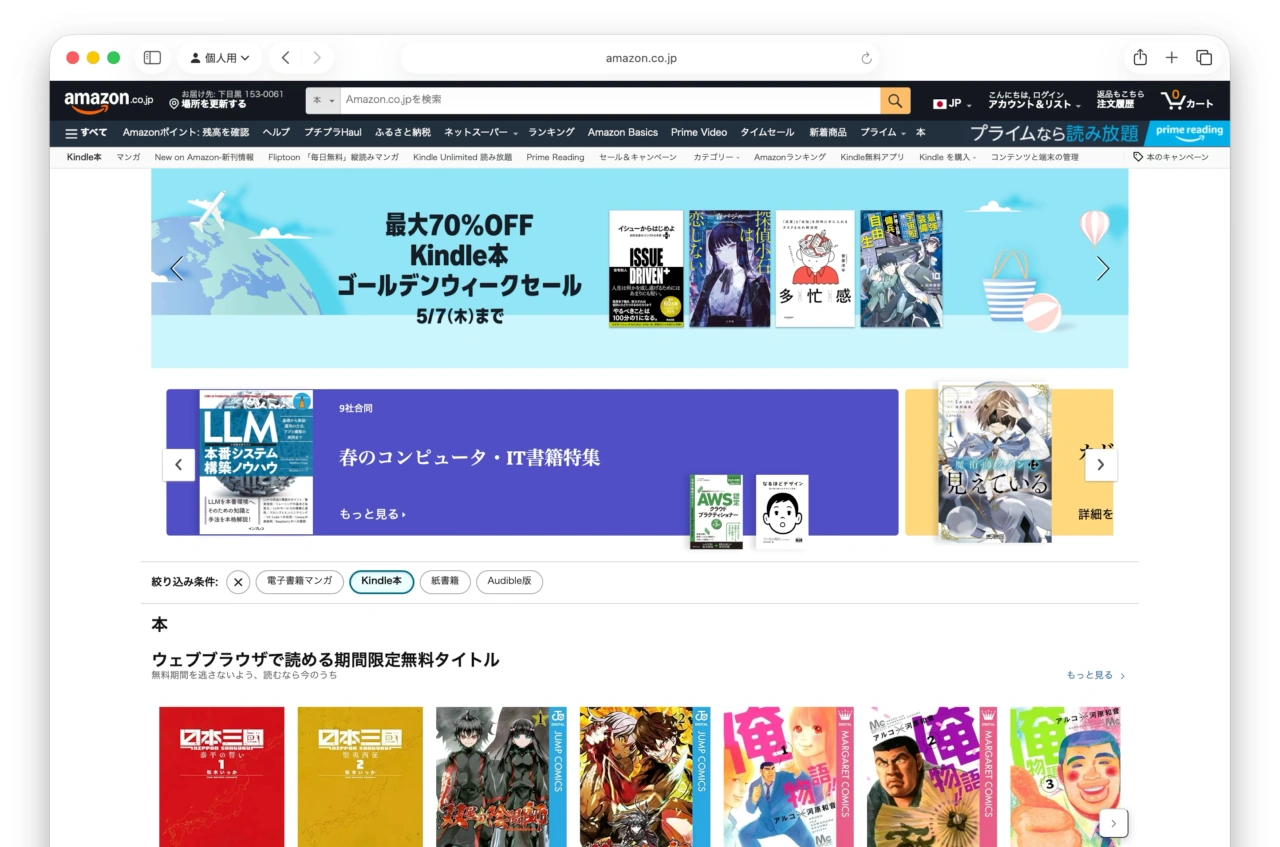Click Amazonポイント: 残高を確認 link
Image resolution: width=1280 pixels, height=847 pixels.
click(186, 133)
